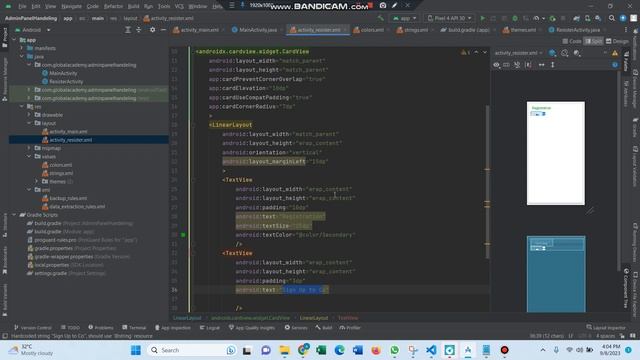The width and height of the screenshot is (640, 360).
Task: Toggle the Project tool window stripe button
Action: tap(5, 38)
